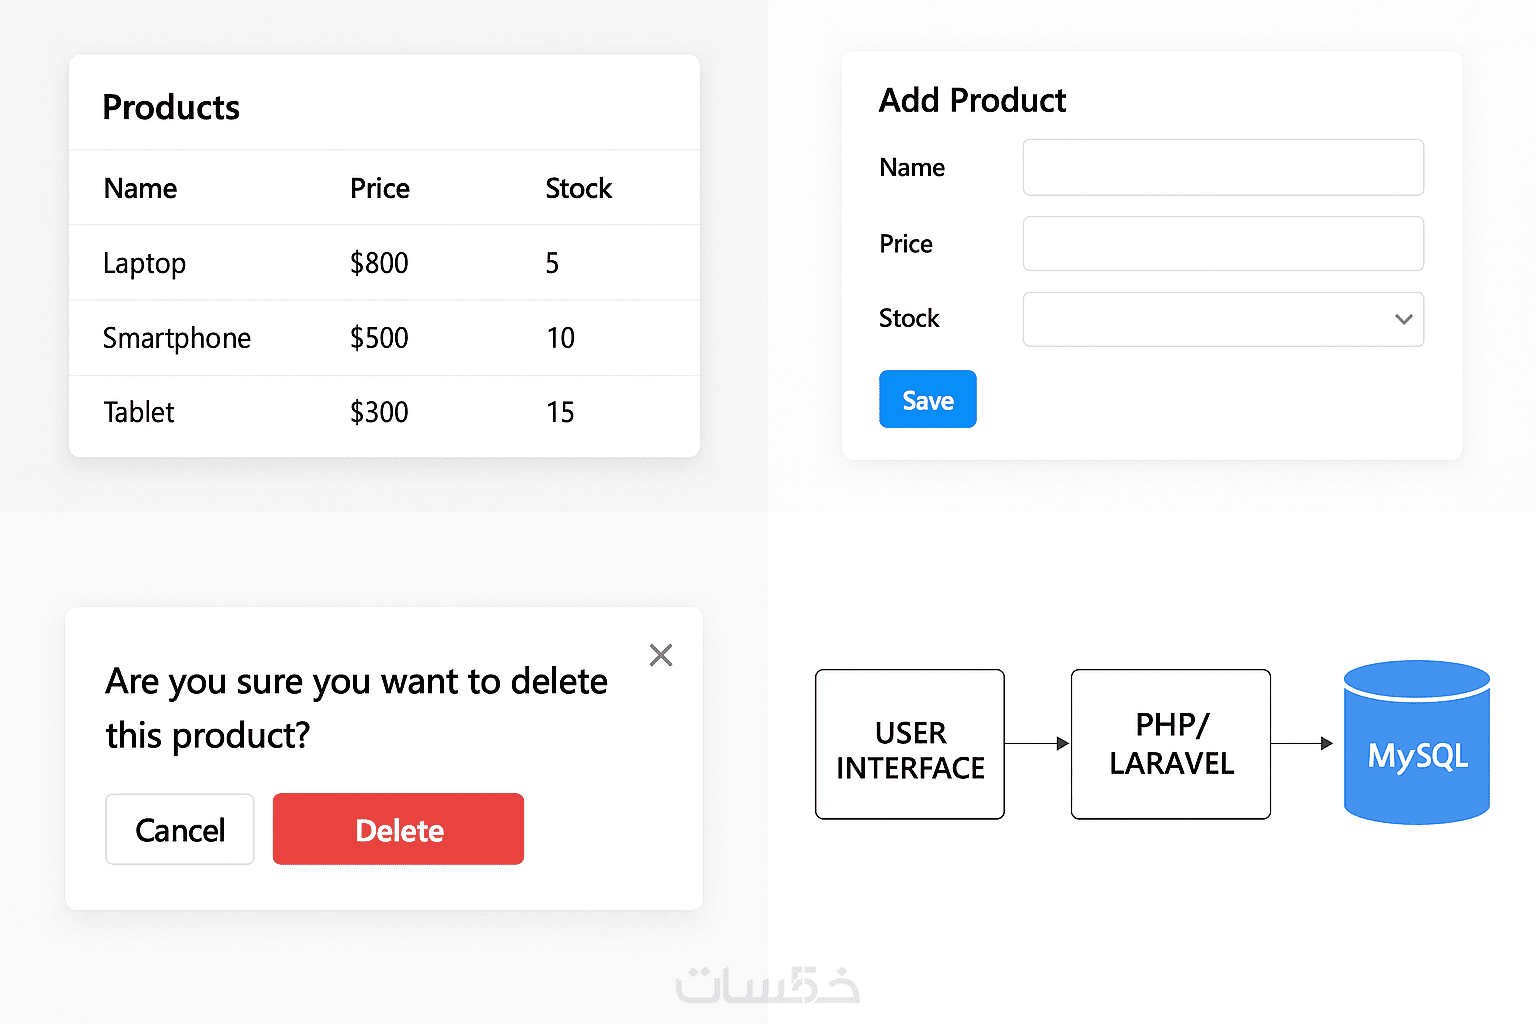Click the Laptop $800 price cell
This screenshot has width=1536, height=1024.
[x=379, y=263]
